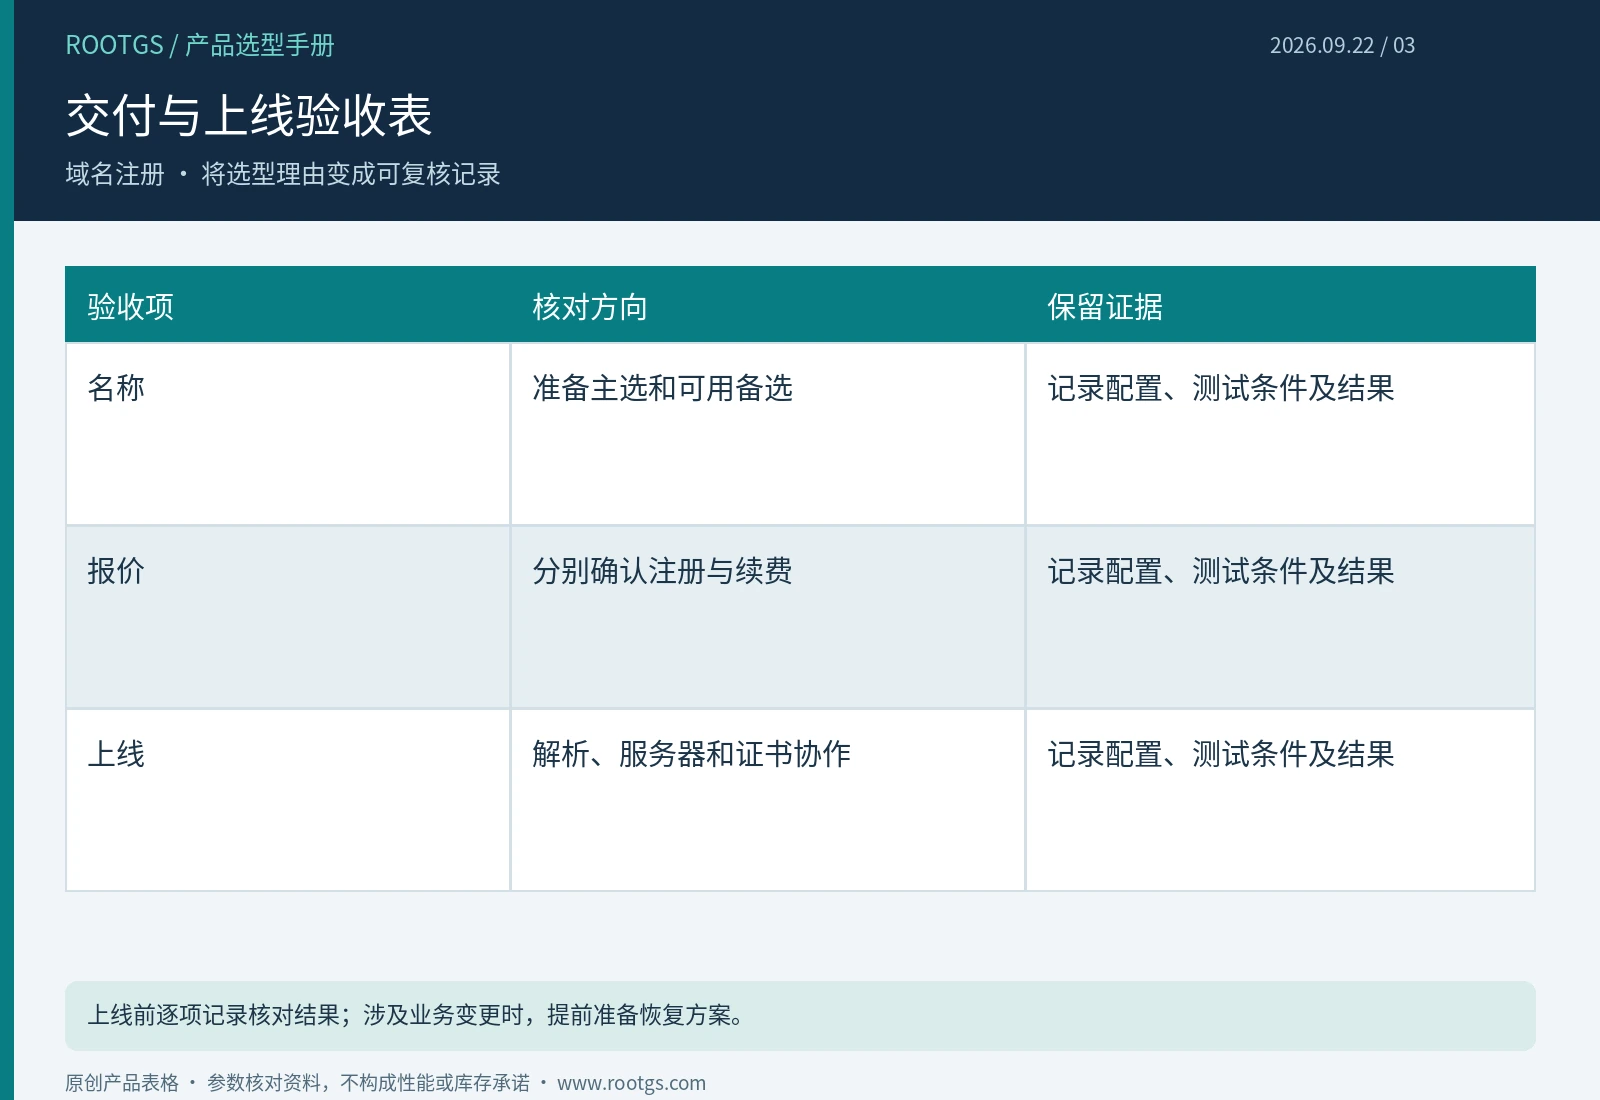1600x1100 pixels.
Task: Select the 上线 row cell
Action: pos(288,800)
